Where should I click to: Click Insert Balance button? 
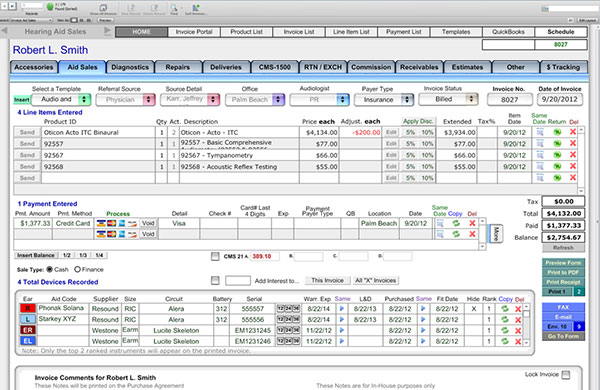coord(36,255)
